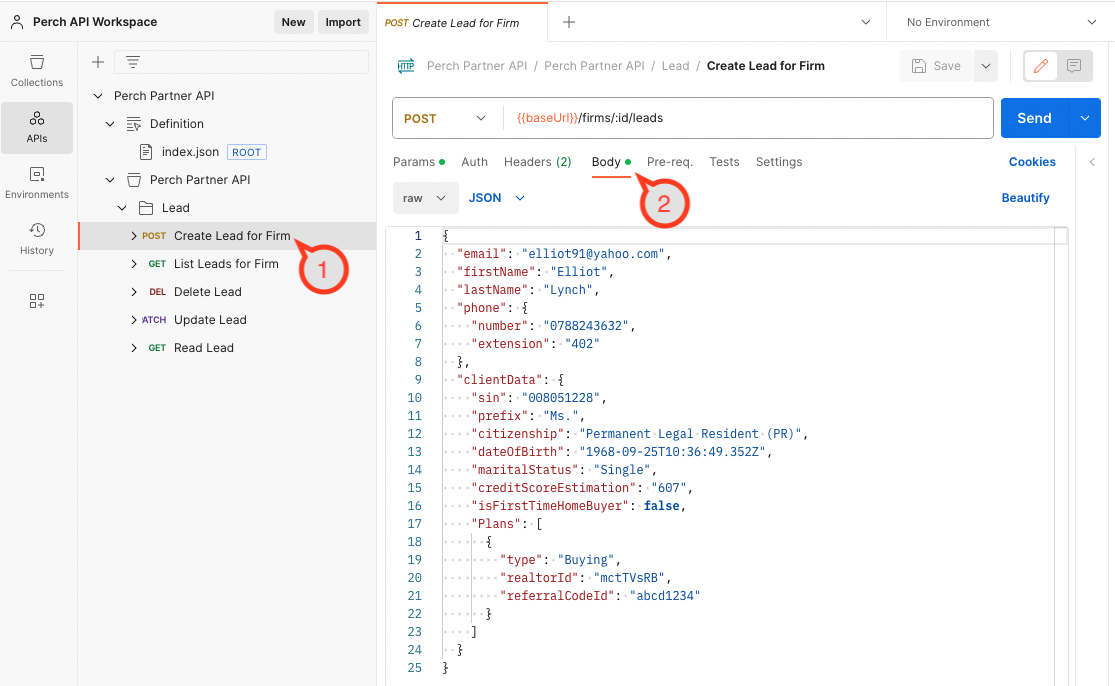Open the History sidebar section
This screenshot has height=686, width=1115.
37,239
